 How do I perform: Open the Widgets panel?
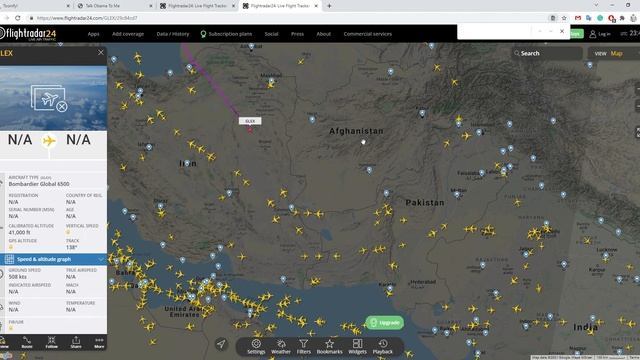[x=357, y=346]
